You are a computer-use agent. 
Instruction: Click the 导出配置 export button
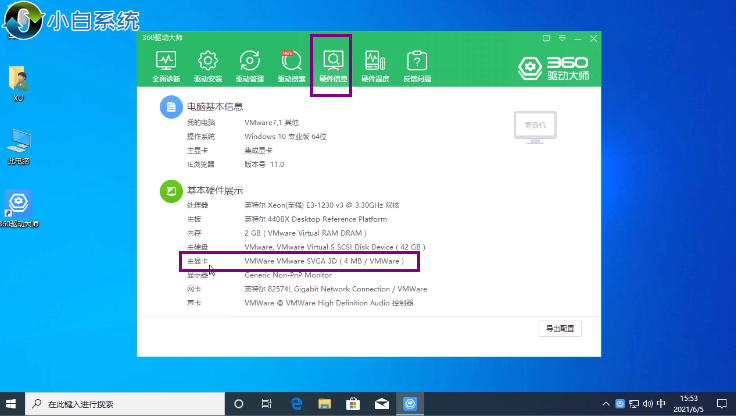(560, 328)
